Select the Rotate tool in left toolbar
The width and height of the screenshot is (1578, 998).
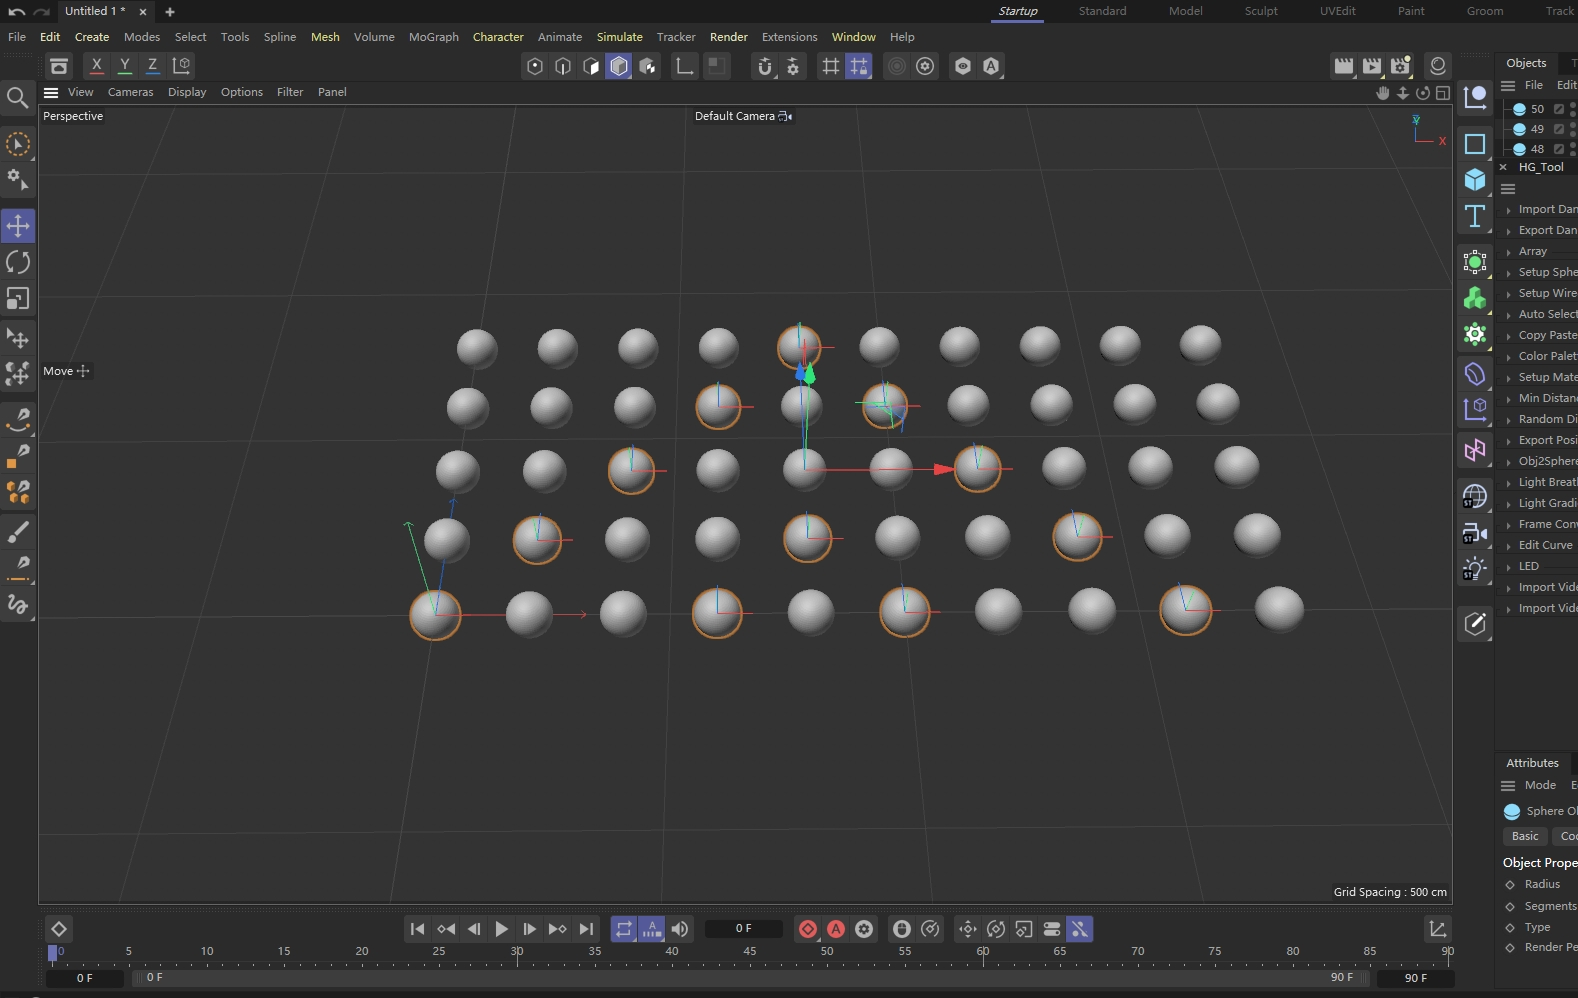pyautogui.click(x=18, y=262)
